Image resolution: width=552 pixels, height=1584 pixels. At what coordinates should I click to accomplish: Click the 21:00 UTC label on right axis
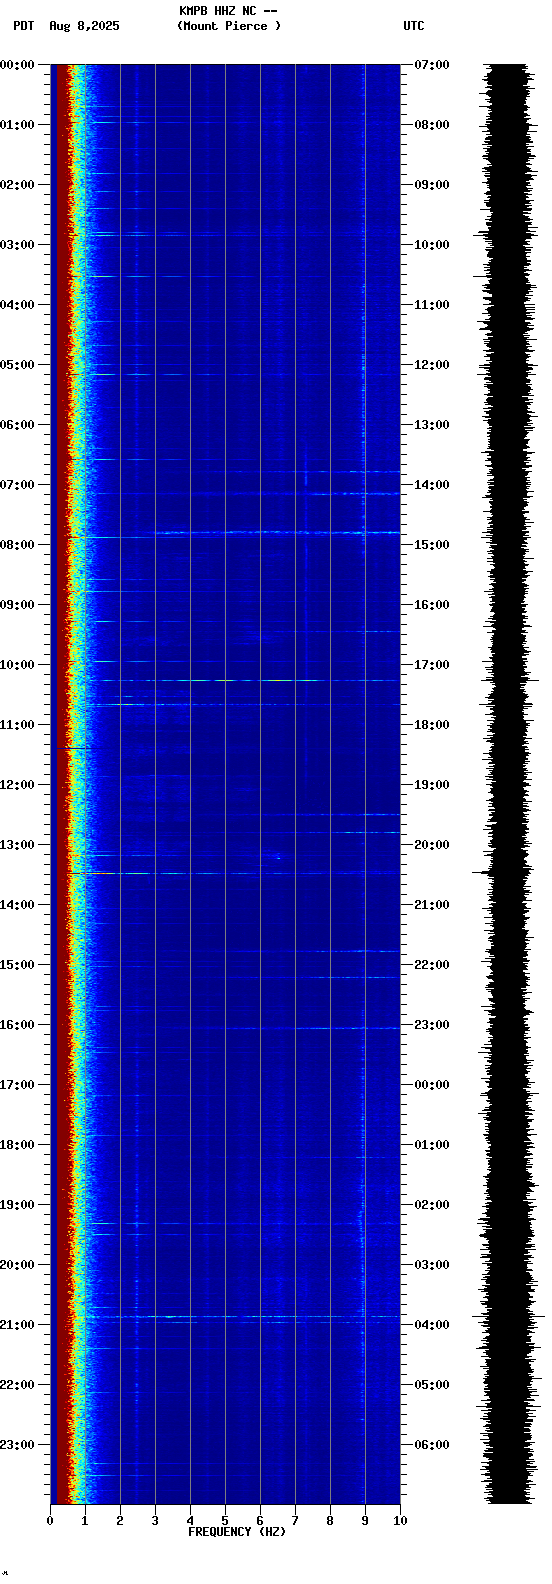432,905
